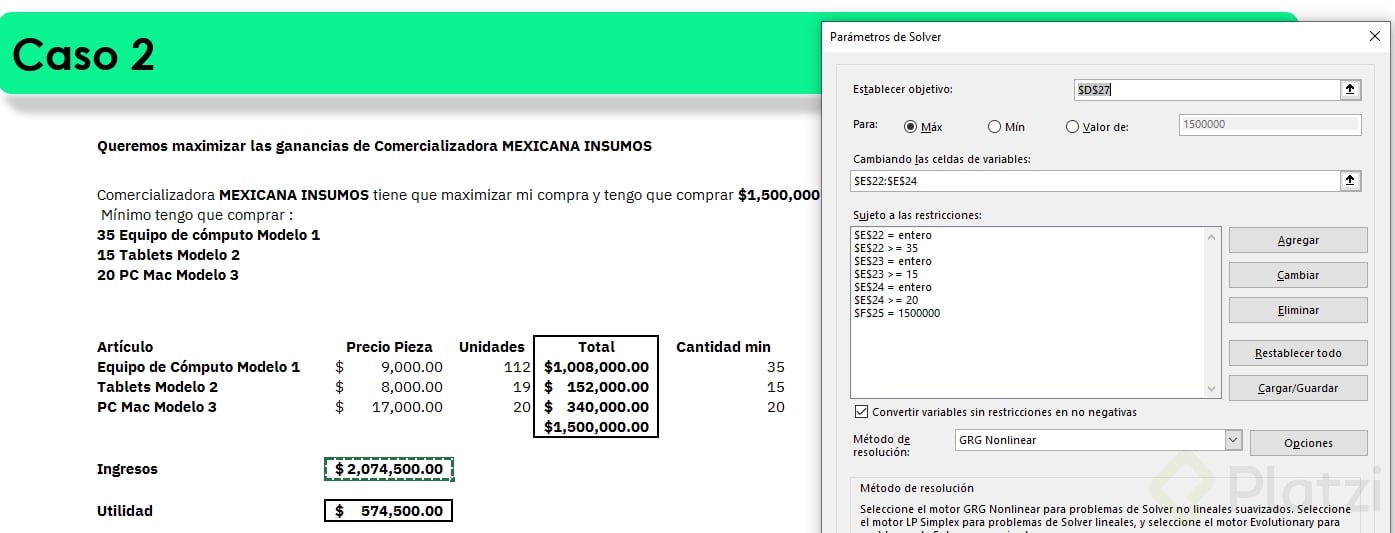Screen dimensions: 1395x533
Task: Click the Ingresos label
Action: point(127,469)
